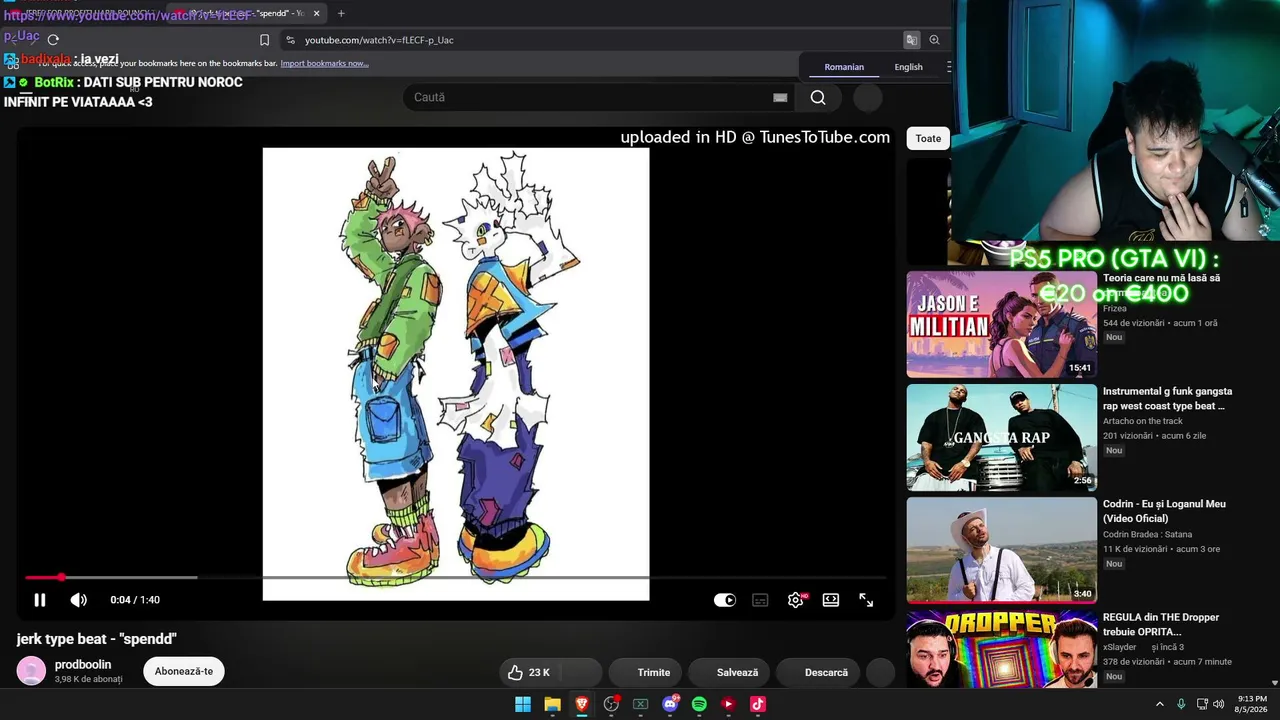
Task: Click the video title 'jerk type beat - "spendd"'
Action: (97, 639)
